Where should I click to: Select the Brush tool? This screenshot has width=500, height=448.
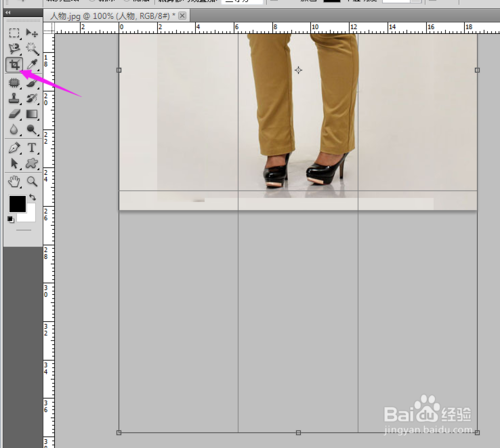pyautogui.click(x=32, y=82)
